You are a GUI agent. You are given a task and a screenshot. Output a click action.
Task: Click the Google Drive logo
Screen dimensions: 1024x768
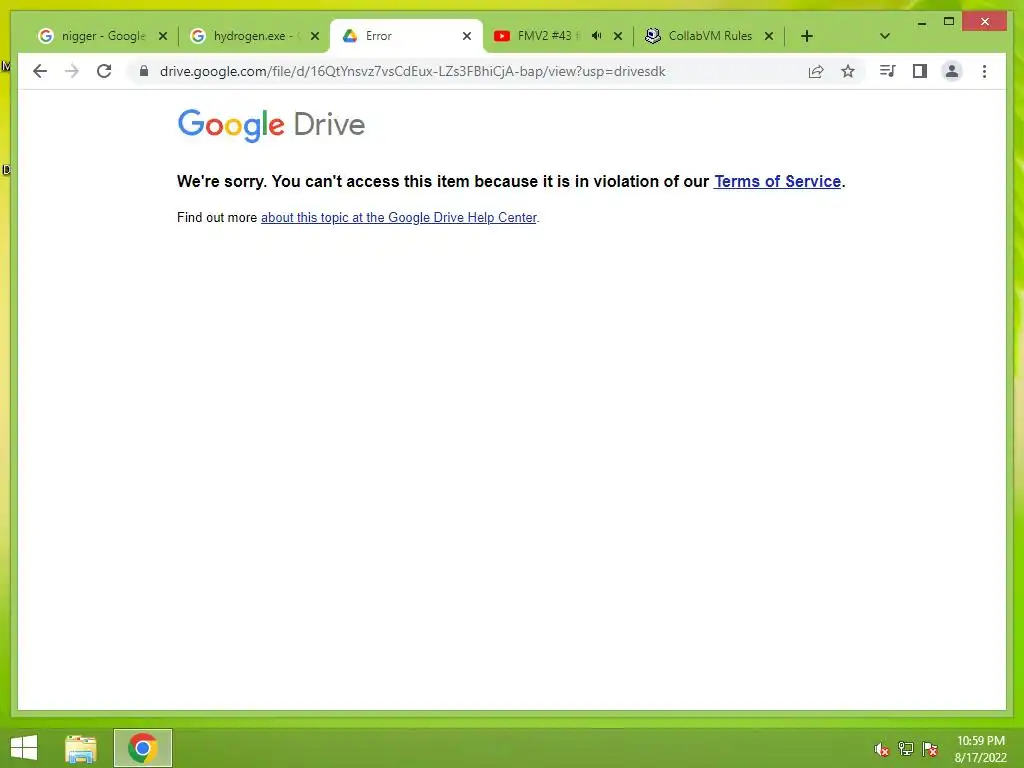coord(271,125)
